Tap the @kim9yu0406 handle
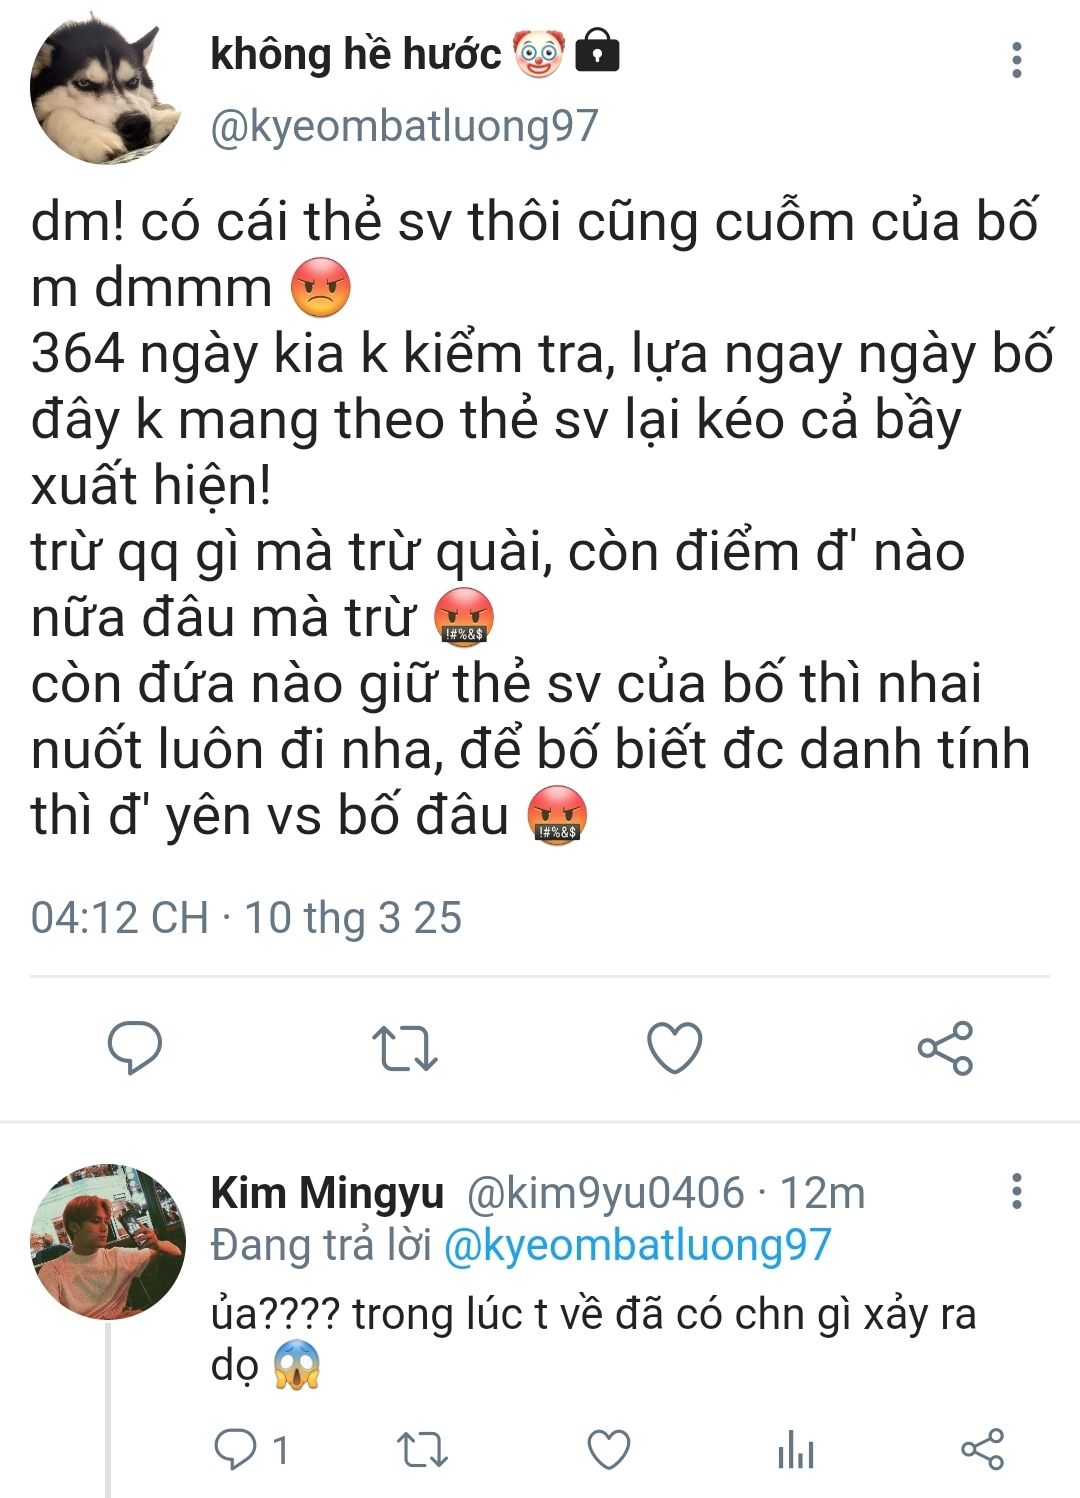The image size is (1080, 1498). coord(606,1192)
